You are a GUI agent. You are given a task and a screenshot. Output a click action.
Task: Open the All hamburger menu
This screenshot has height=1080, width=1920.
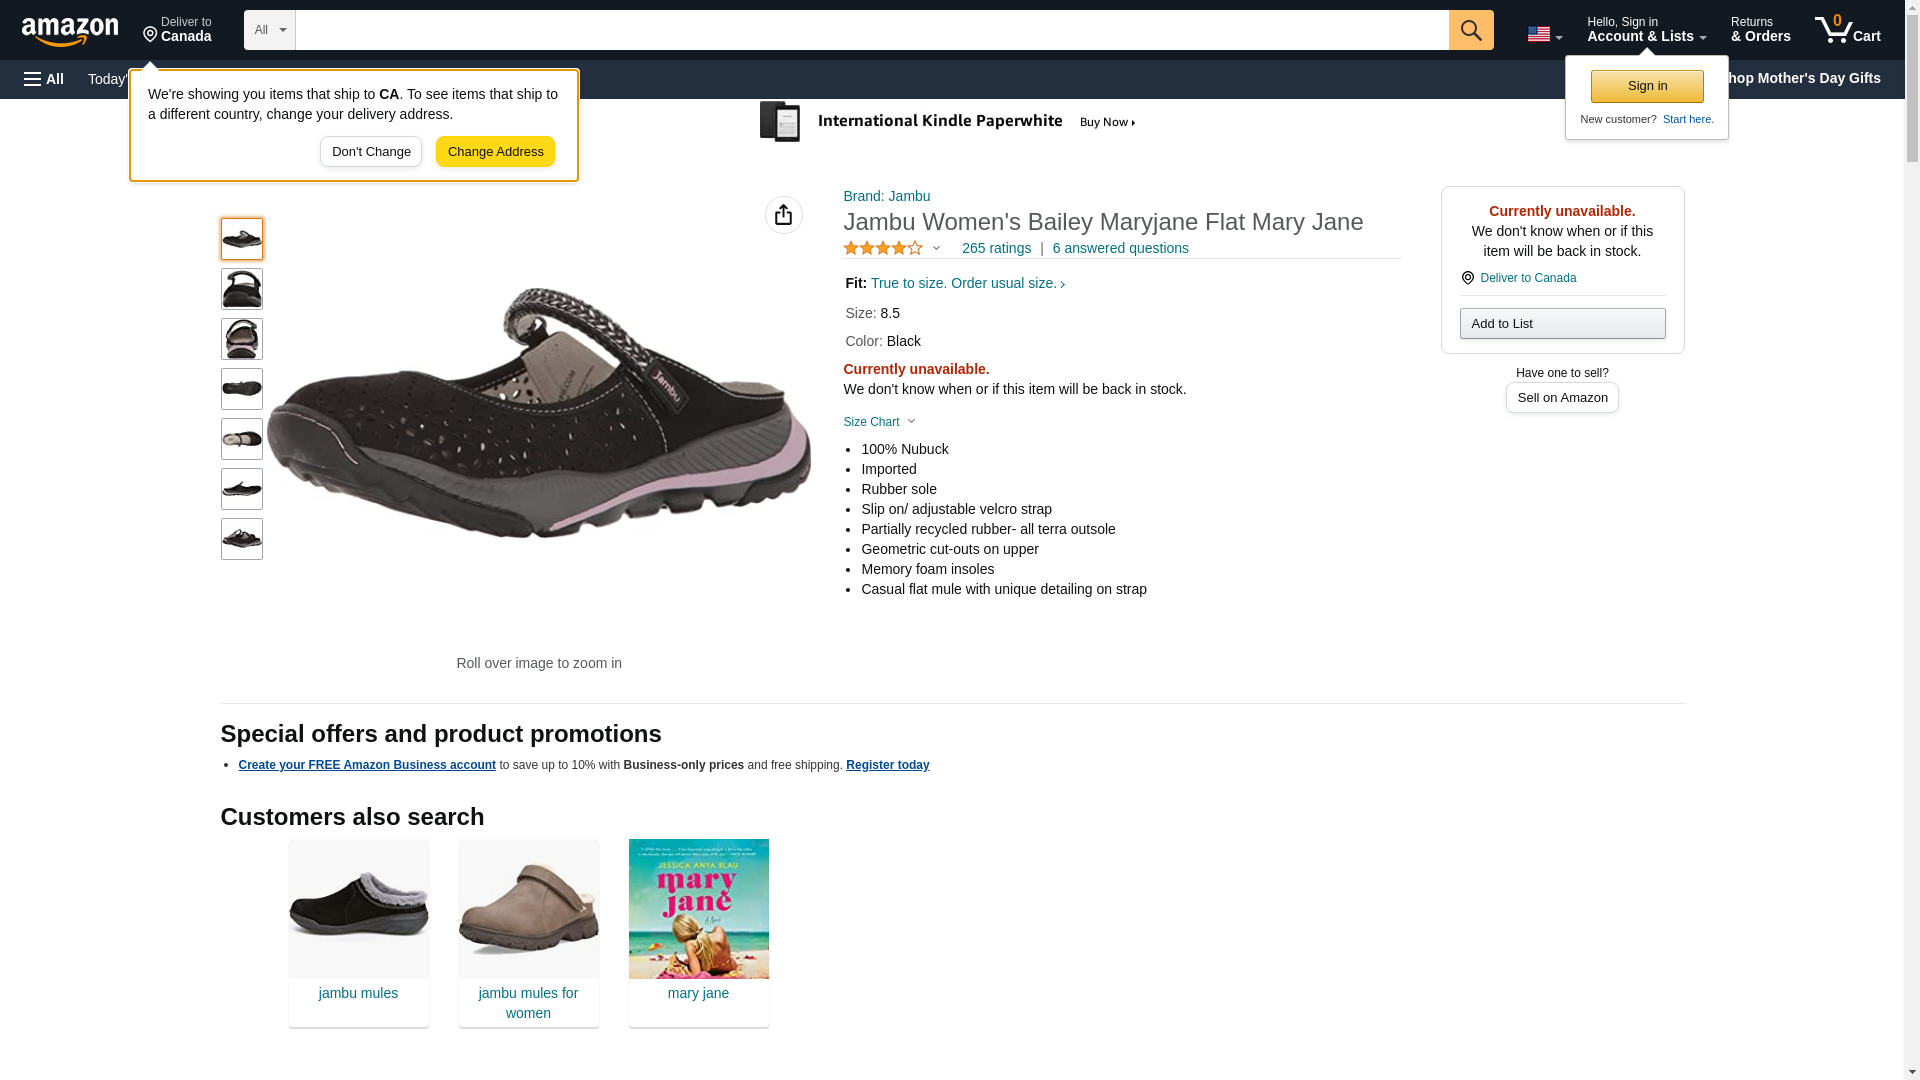click(x=44, y=79)
